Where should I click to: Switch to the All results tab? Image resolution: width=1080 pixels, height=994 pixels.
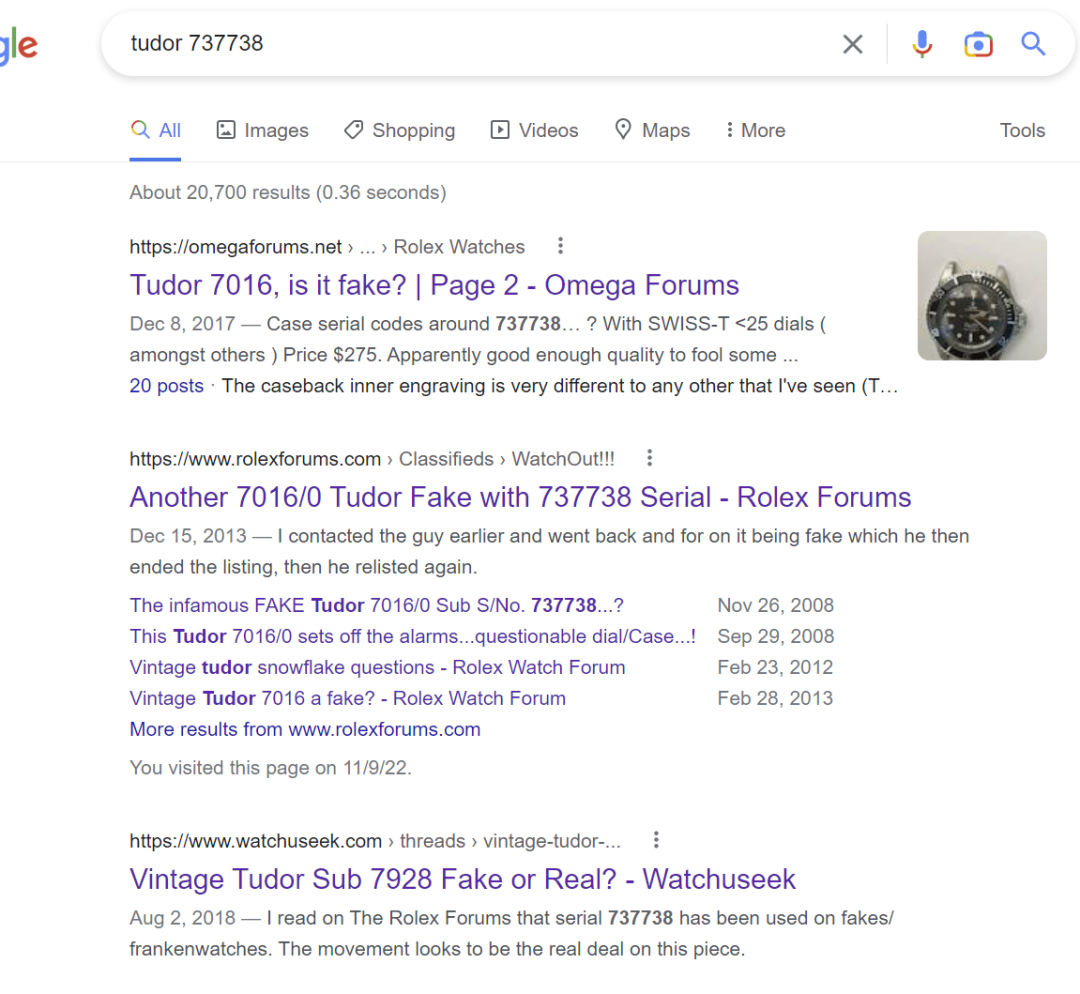(156, 130)
